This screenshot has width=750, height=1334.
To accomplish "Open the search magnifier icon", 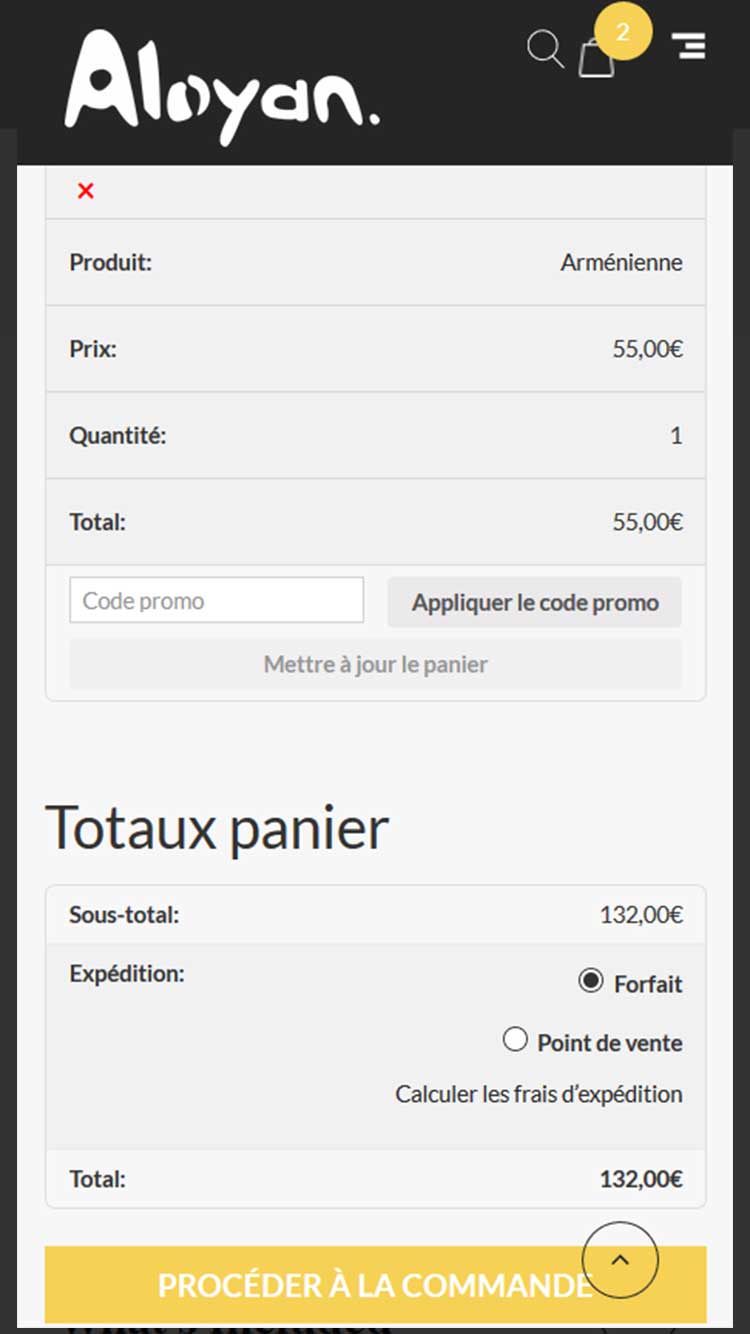I will tap(545, 49).
